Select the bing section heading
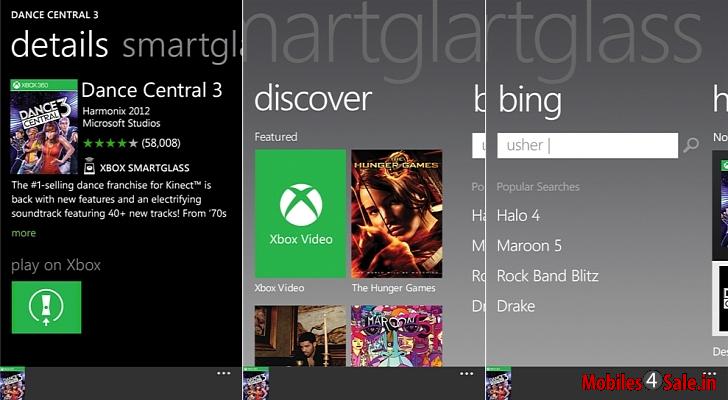Image resolution: width=728 pixels, height=400 pixels. coord(530,101)
